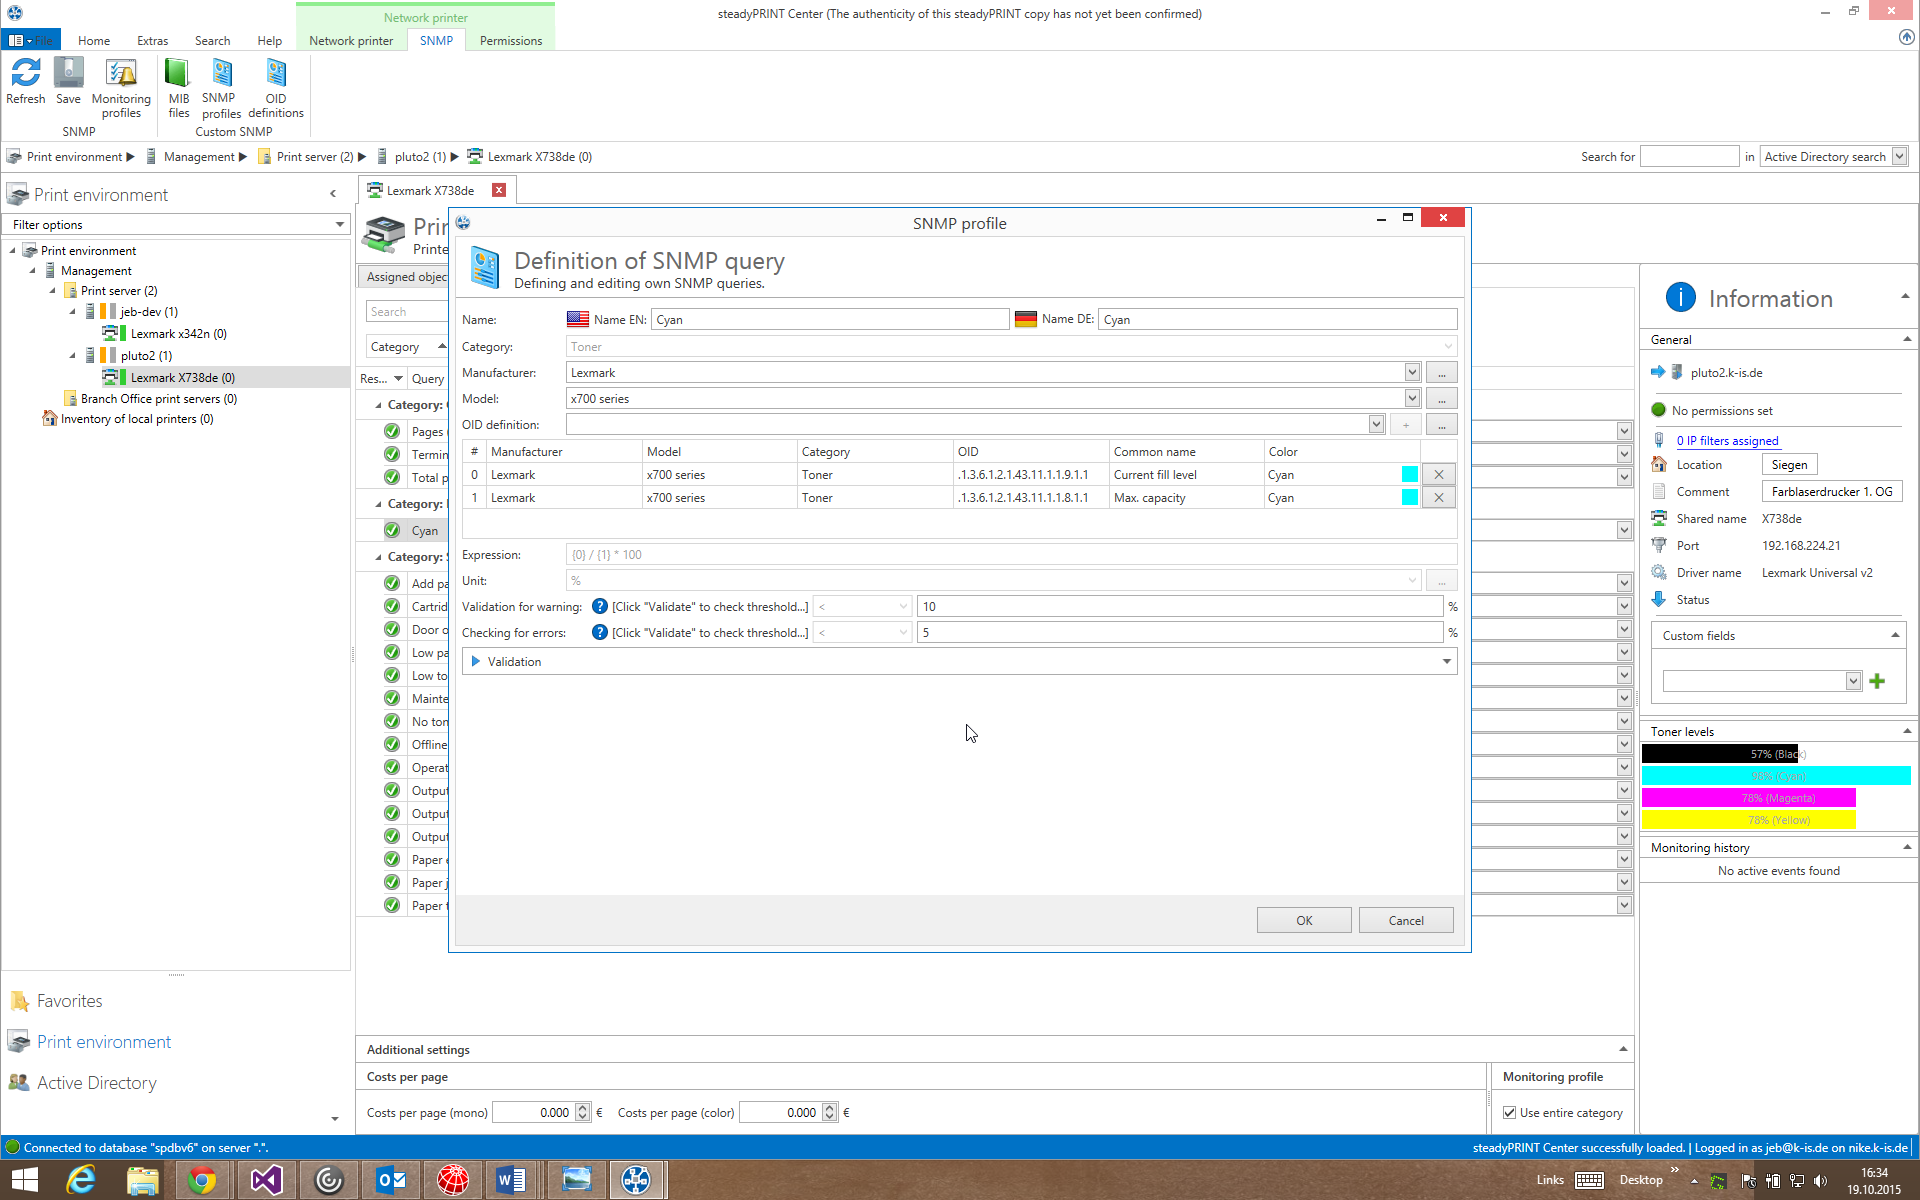The height and width of the screenshot is (1200, 1920).
Task: Toggle the Offline query check icon
Action: click(392, 744)
